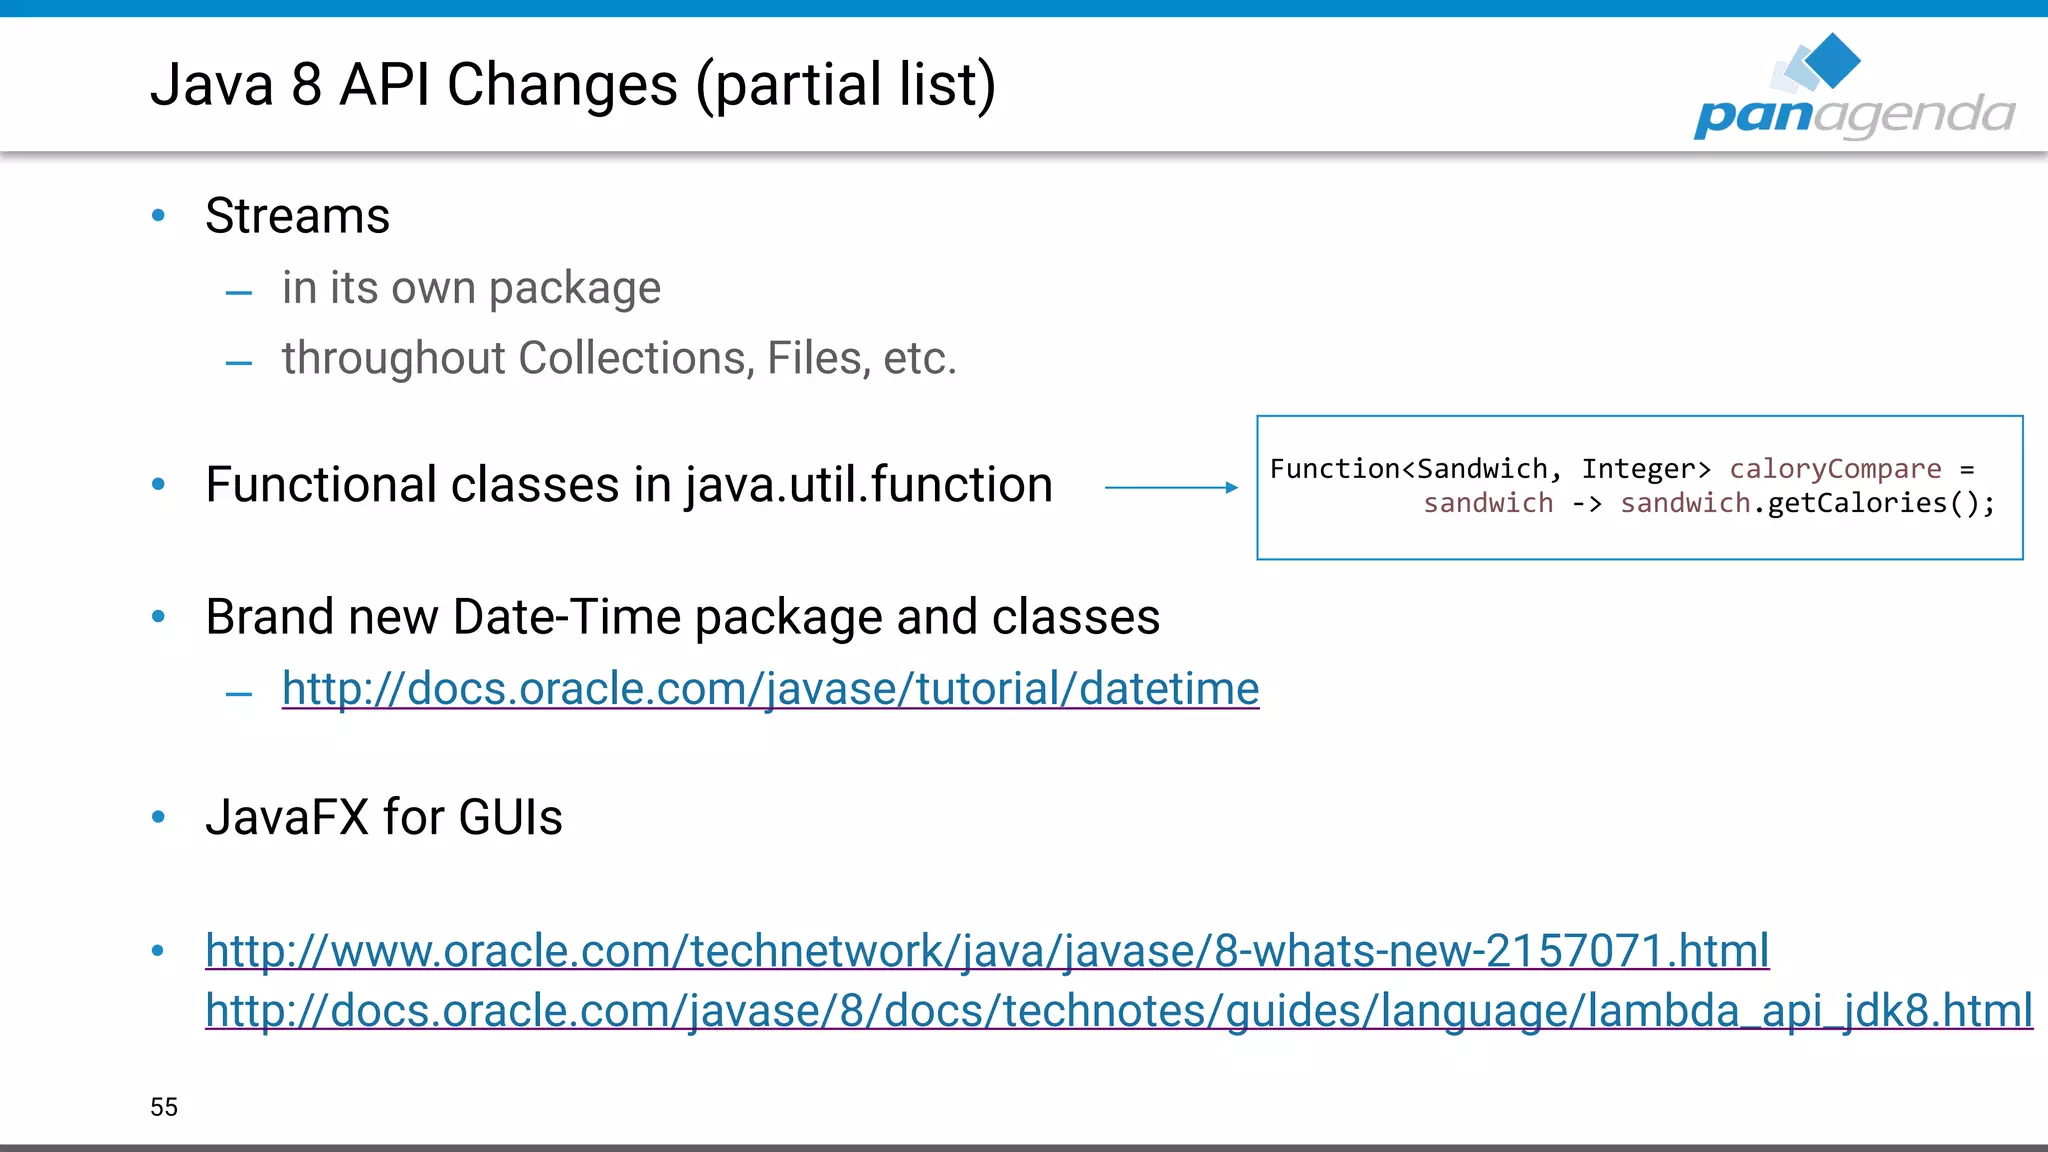Select the 'Streams' bullet text
The height and width of the screenshot is (1152, 2048).
pos(297,216)
